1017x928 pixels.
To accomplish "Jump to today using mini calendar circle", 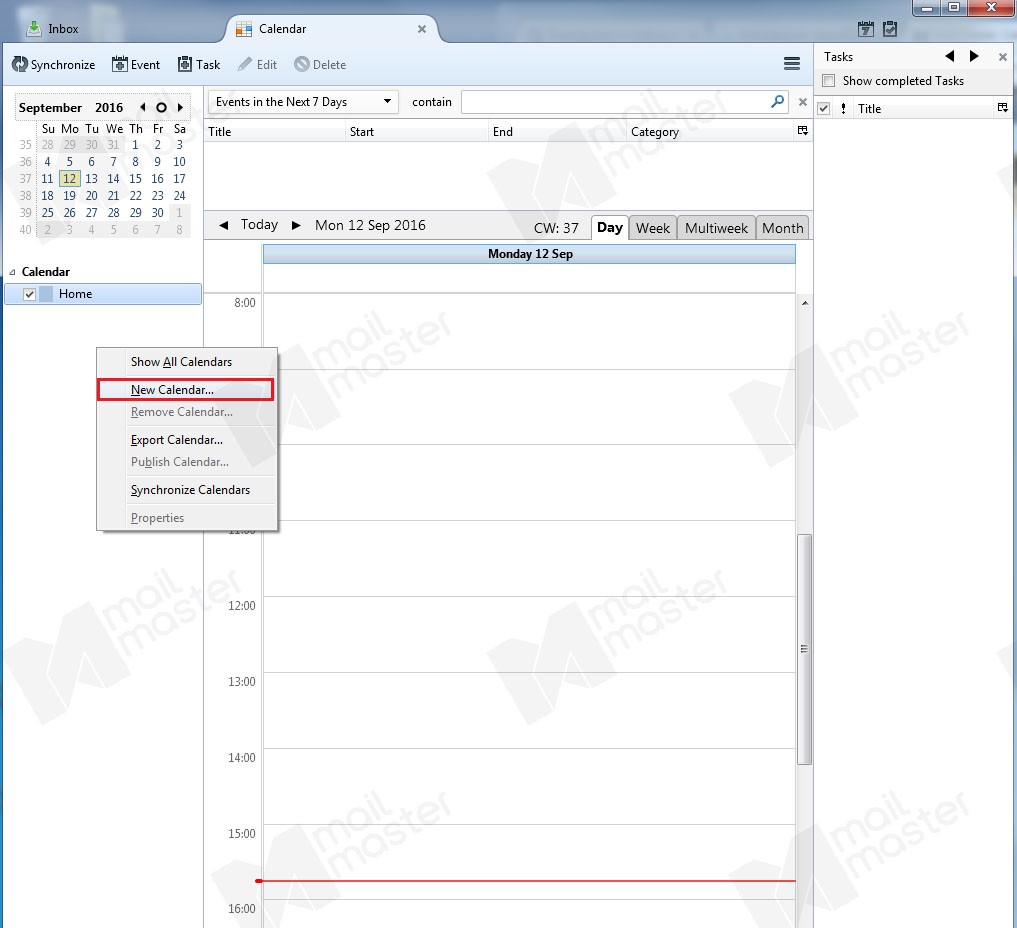I will click(161, 108).
